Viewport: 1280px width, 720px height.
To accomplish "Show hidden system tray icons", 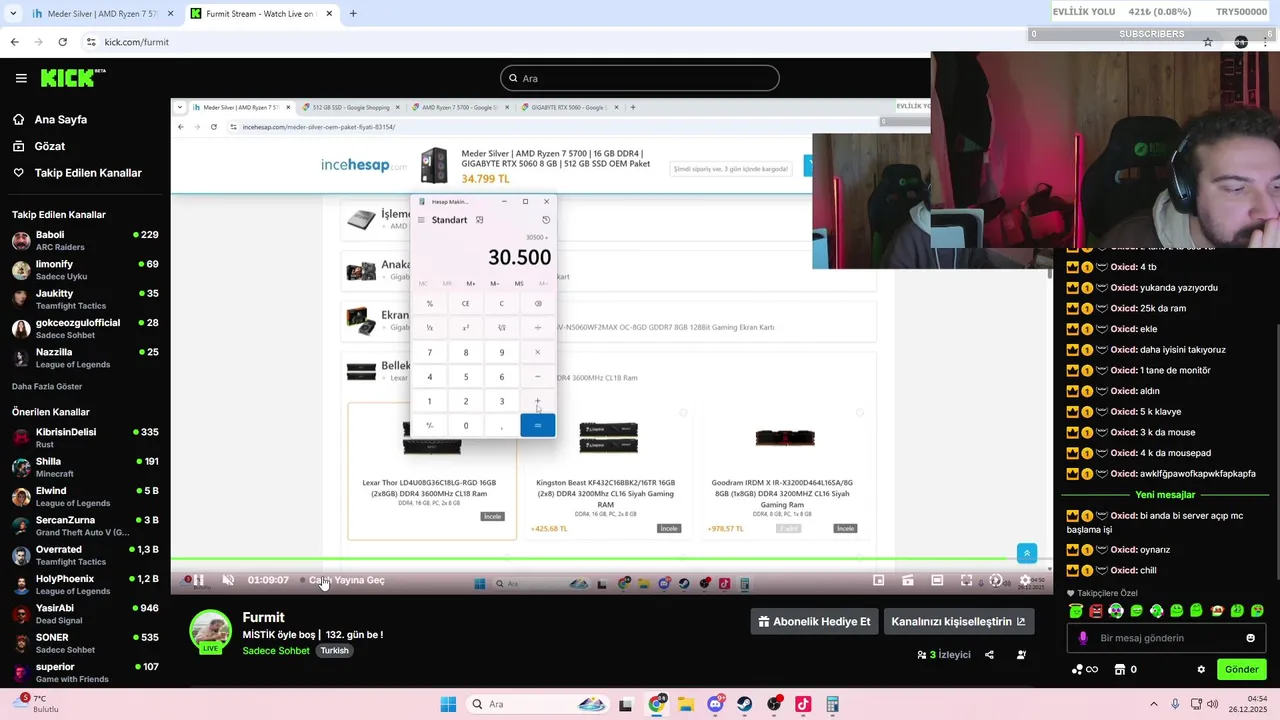I will tap(1154, 704).
